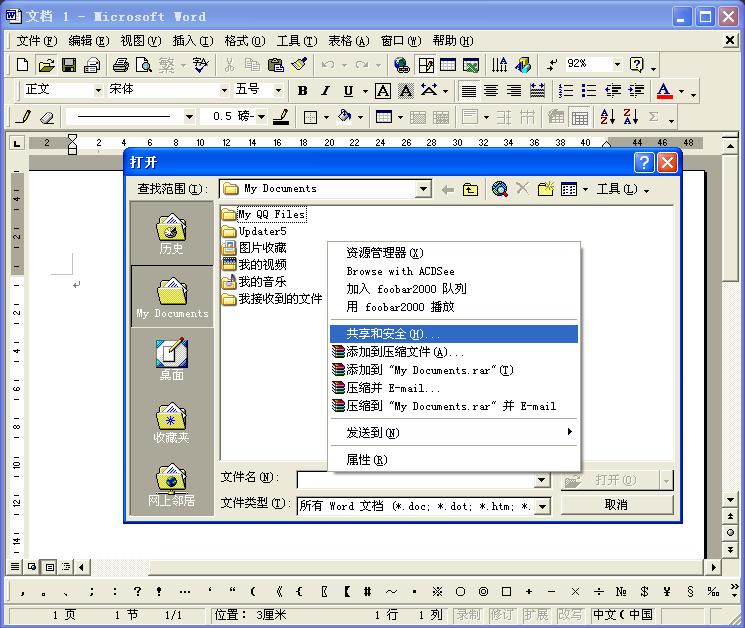Click the Paste clipboard icon

pos(276,65)
